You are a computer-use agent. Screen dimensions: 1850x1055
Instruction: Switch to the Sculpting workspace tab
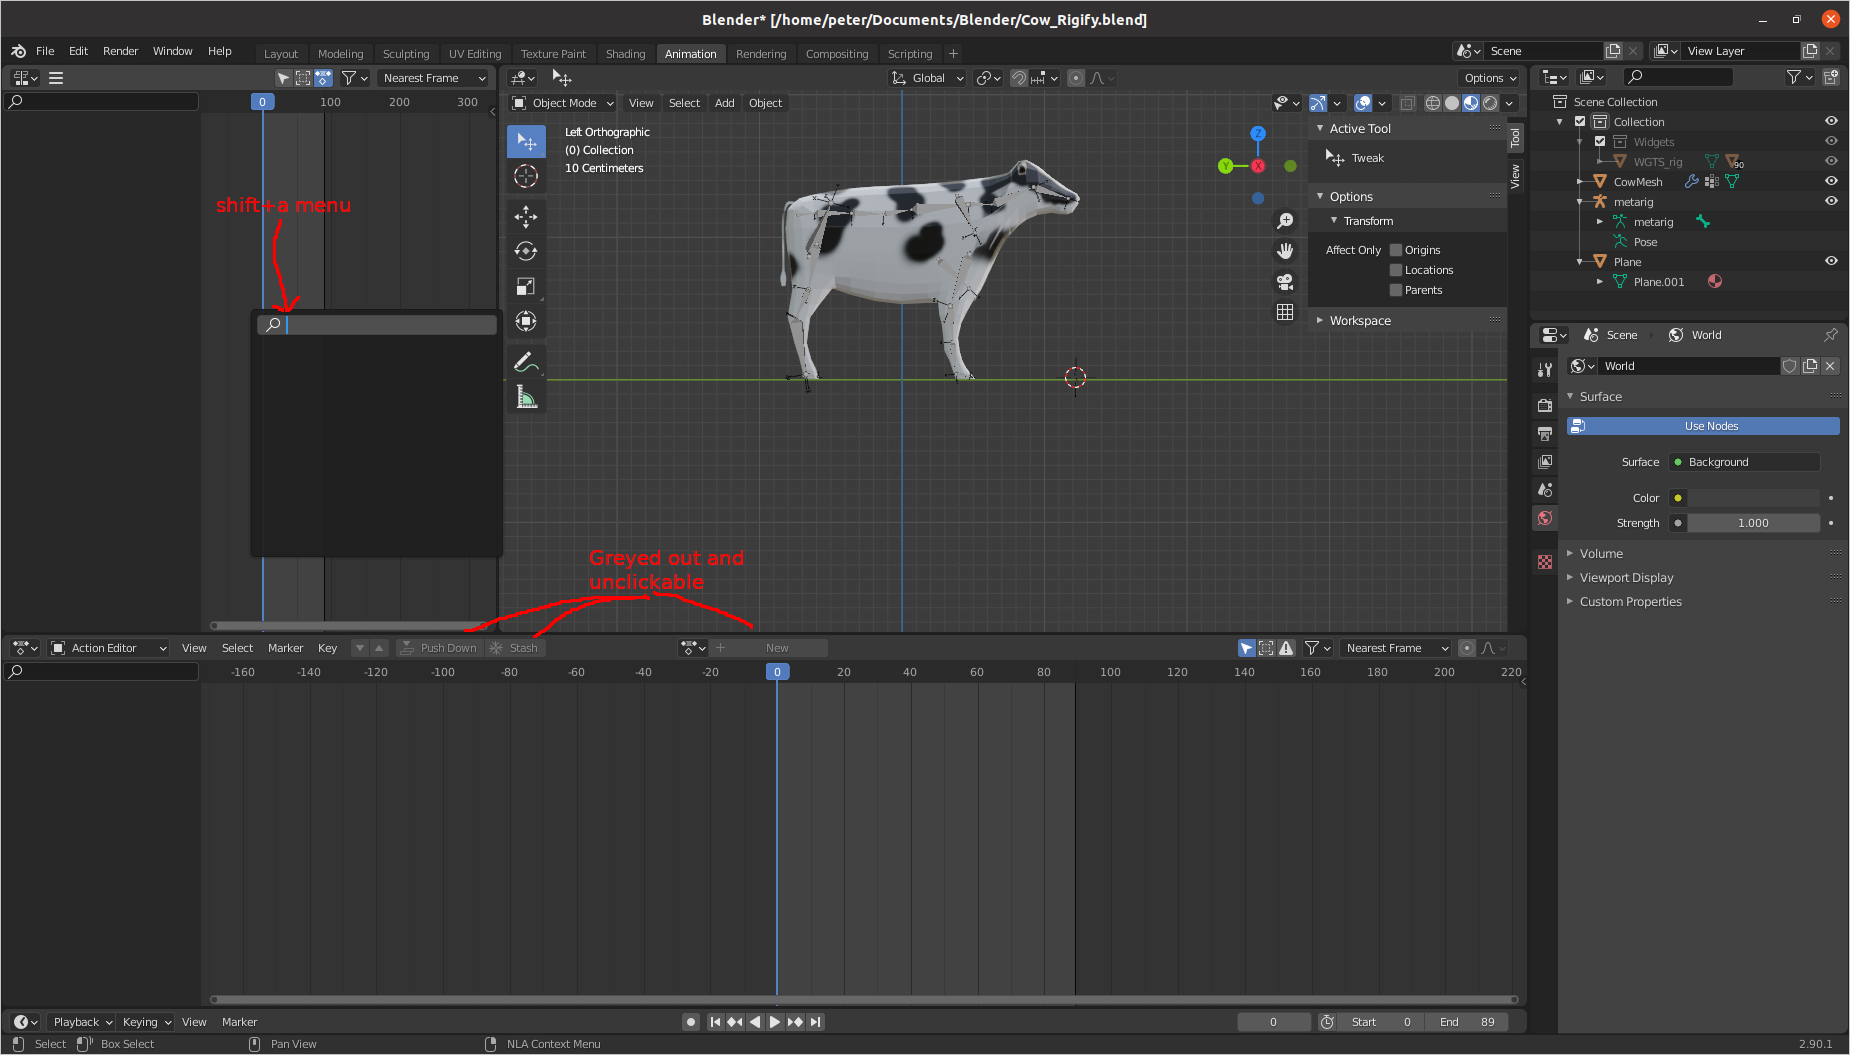point(406,54)
